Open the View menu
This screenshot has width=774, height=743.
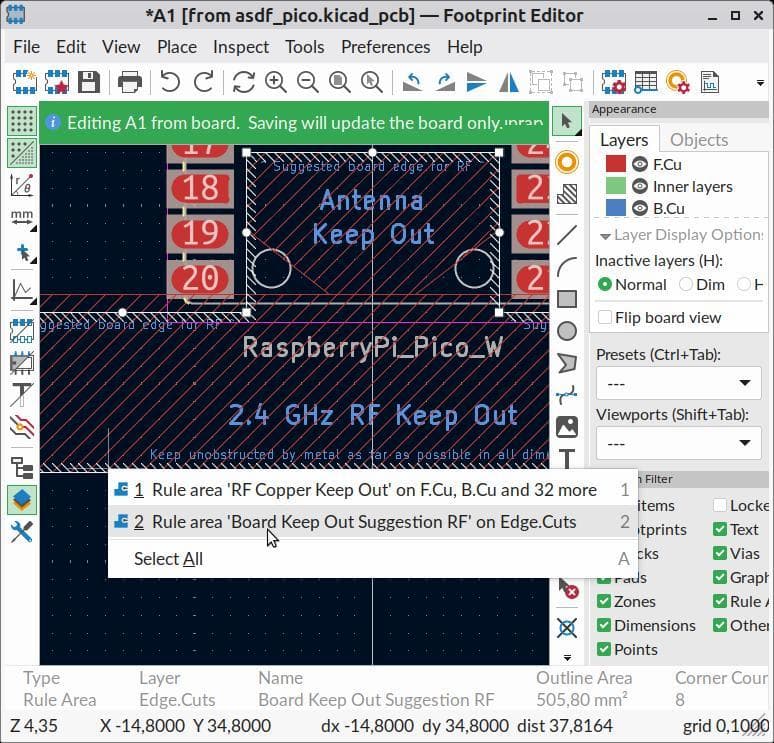[121, 47]
